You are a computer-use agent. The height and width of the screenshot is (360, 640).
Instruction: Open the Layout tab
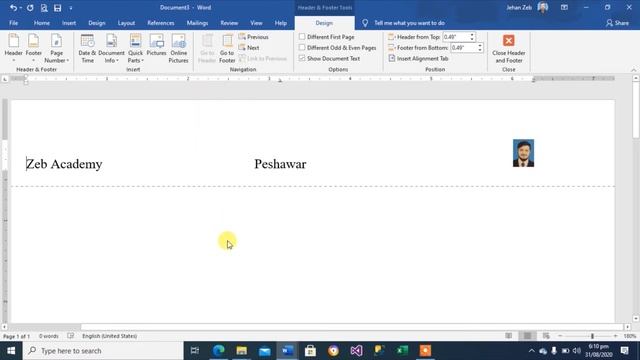[126, 23]
